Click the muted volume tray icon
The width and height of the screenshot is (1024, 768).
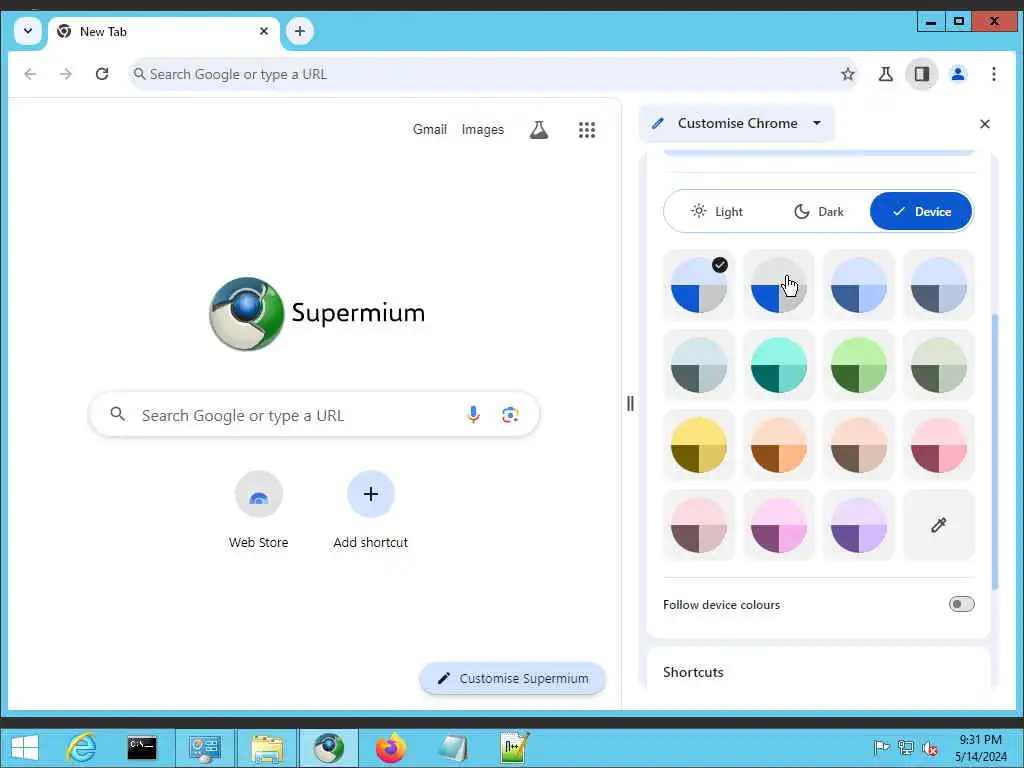click(929, 748)
